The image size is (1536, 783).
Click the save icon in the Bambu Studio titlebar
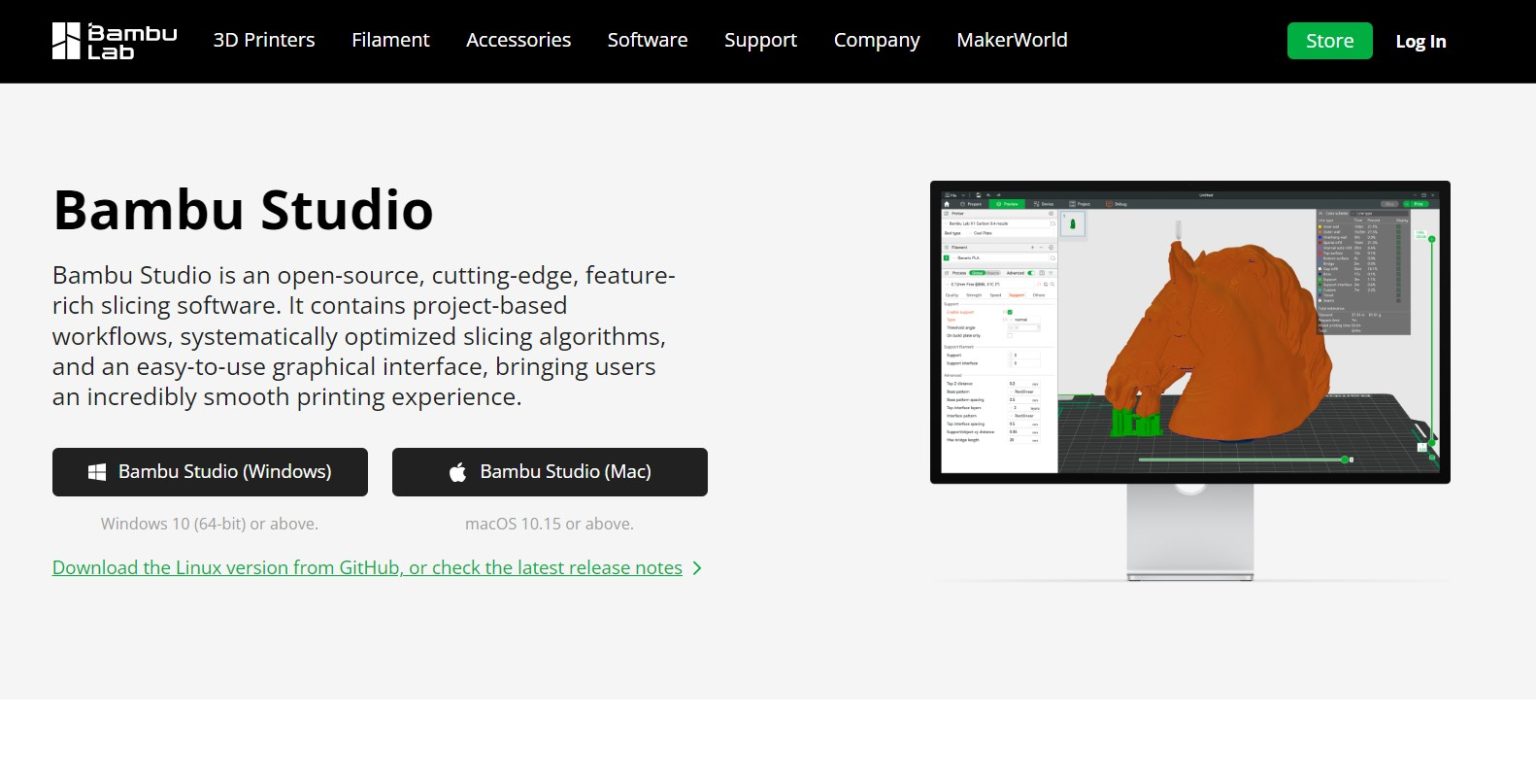[x=978, y=195]
